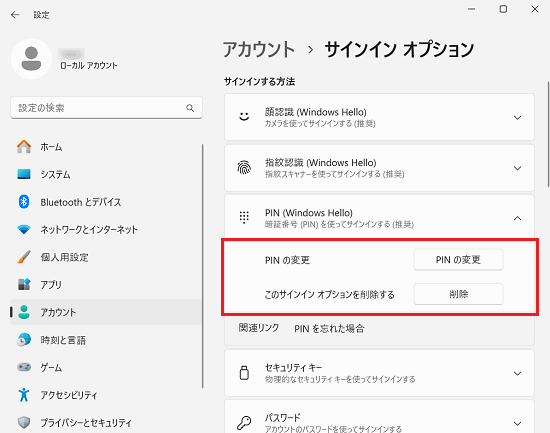This screenshot has width=550, height=433.
Task: Click サインインする方法 section heading
Action: point(259,81)
